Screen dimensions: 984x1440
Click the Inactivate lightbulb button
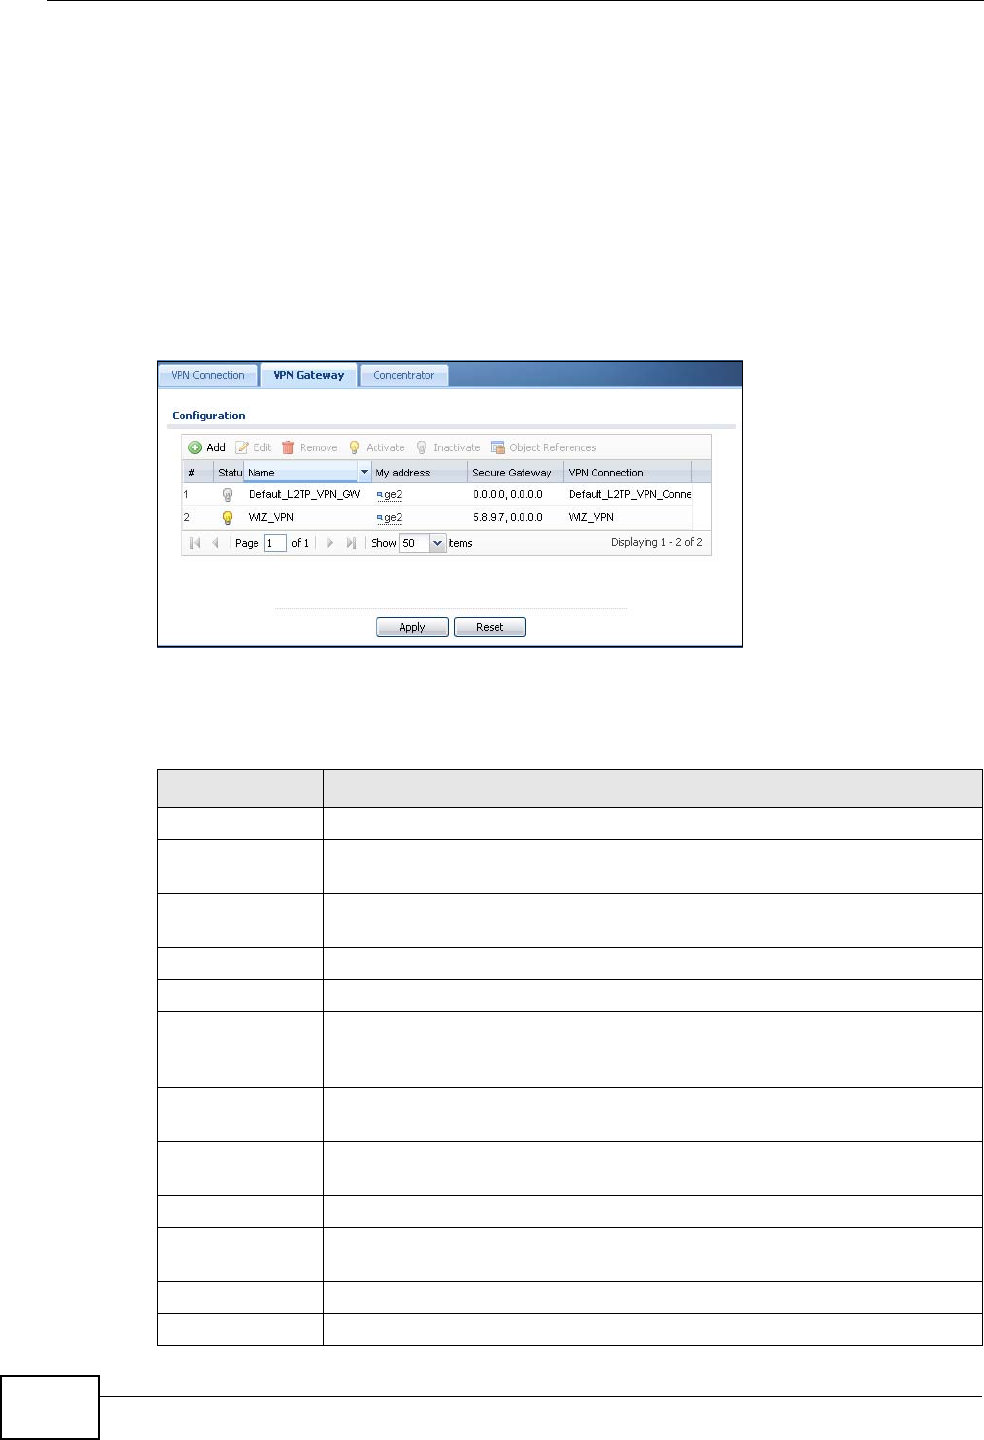click(x=448, y=448)
